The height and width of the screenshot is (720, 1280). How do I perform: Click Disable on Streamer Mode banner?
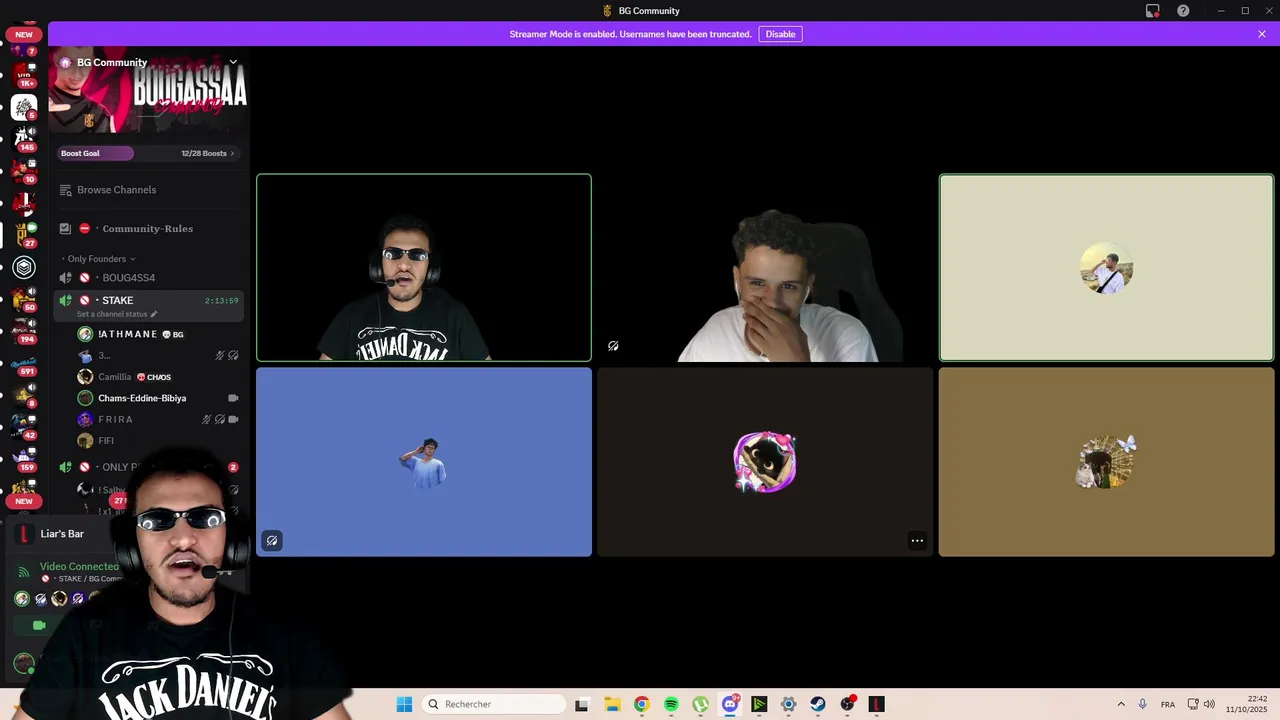(780, 34)
